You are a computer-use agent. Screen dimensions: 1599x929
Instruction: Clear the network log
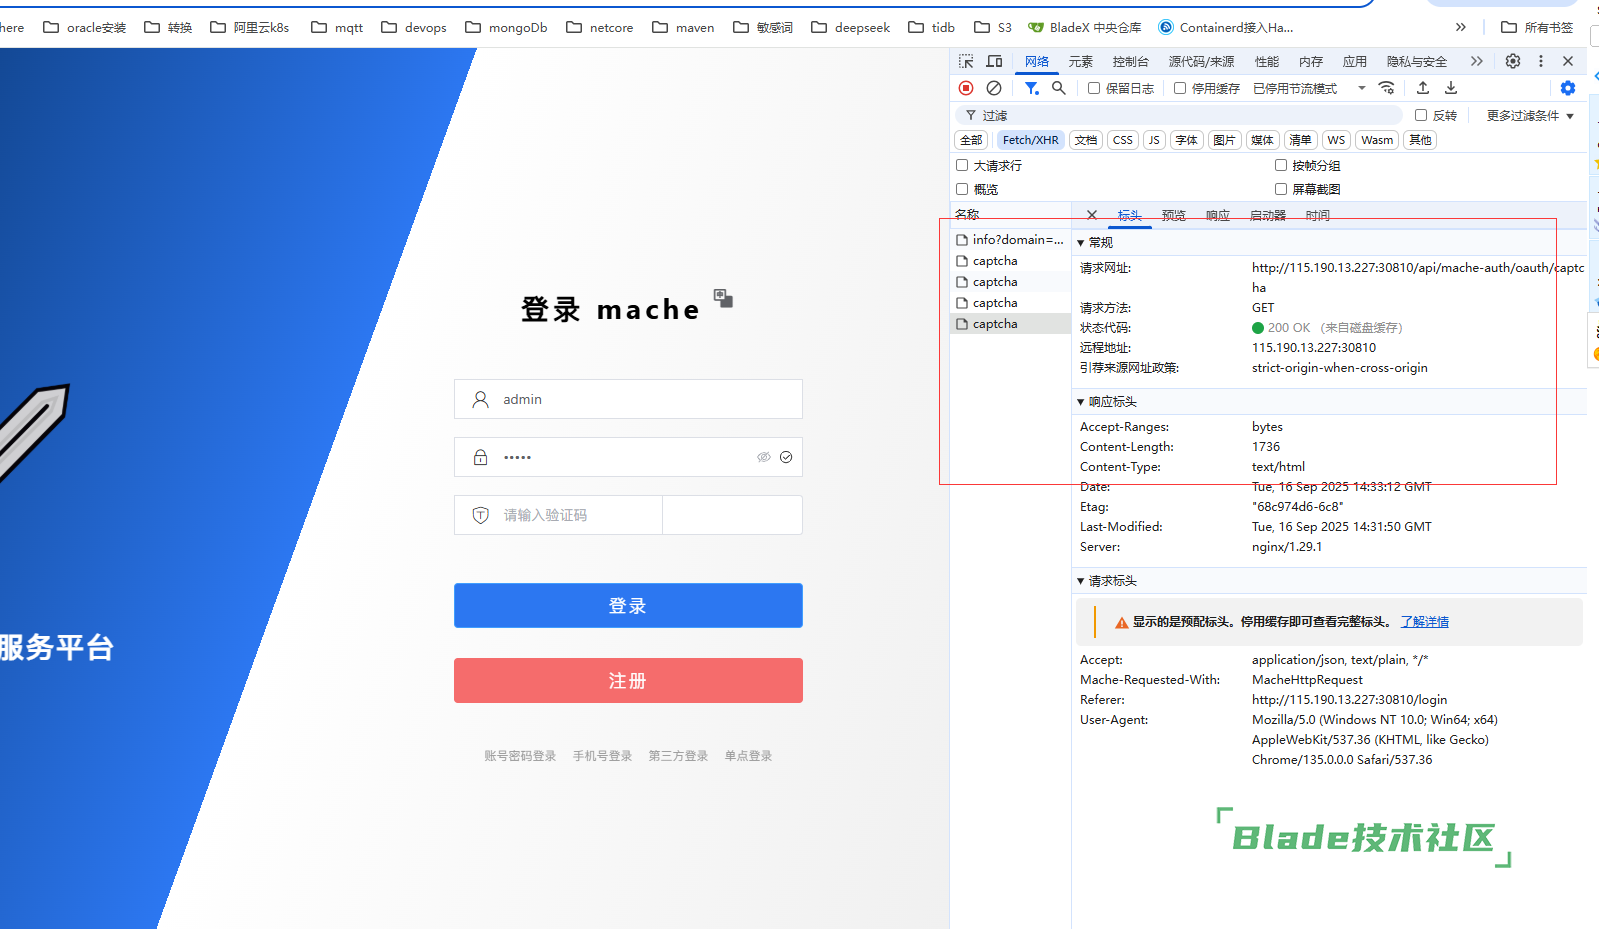tap(994, 88)
